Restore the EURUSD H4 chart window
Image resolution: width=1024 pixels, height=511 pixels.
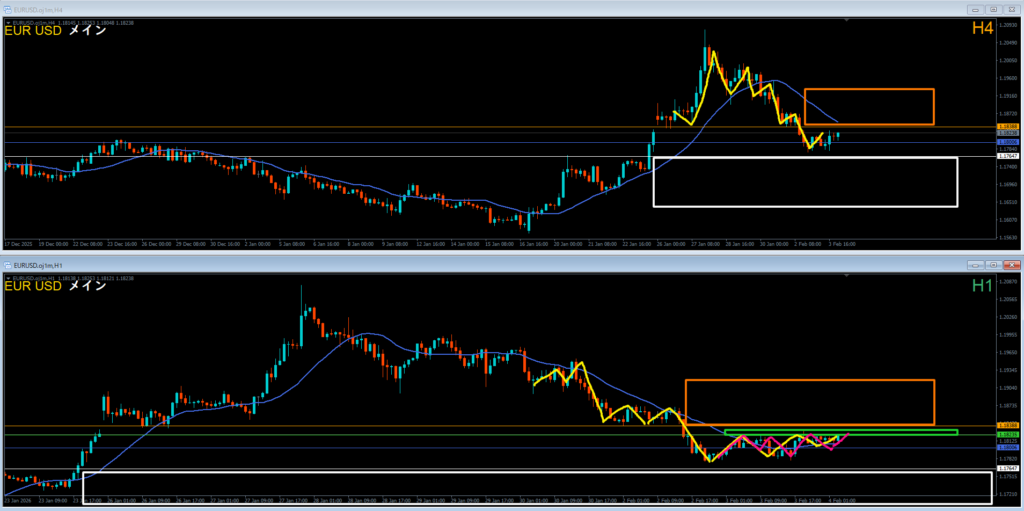[x=993, y=10]
